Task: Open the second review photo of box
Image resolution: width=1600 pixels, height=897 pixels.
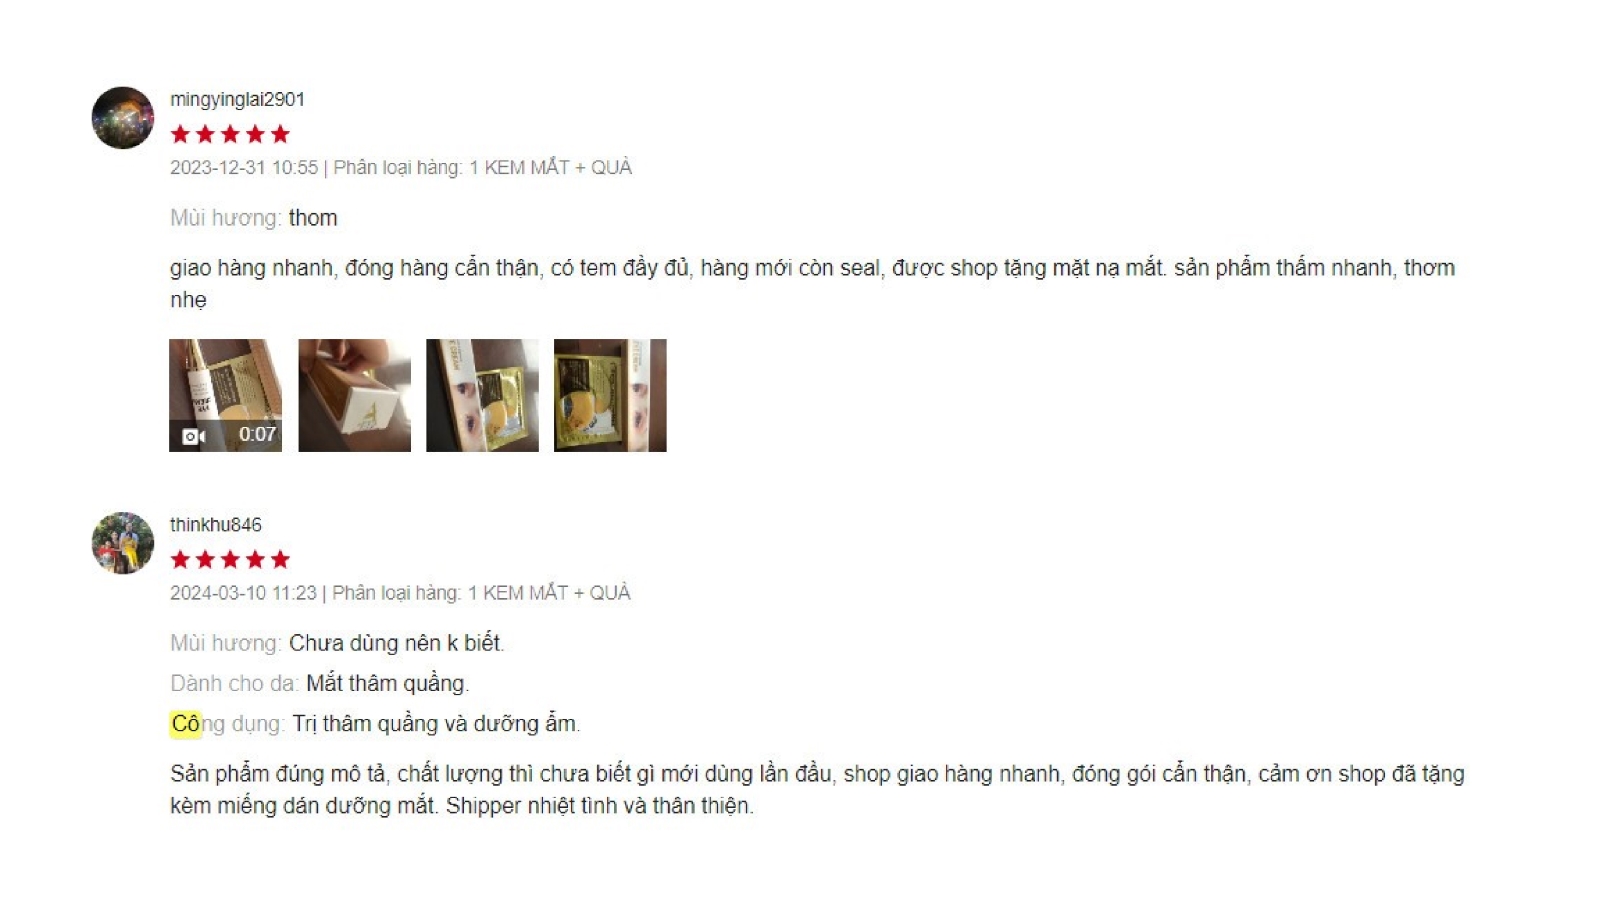Action: pos(354,395)
